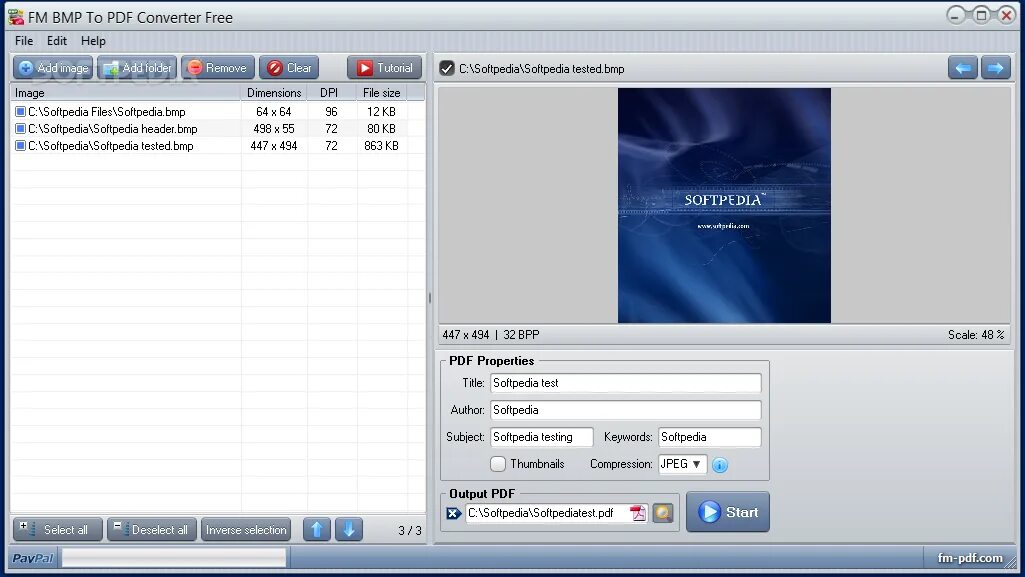Clear the image list
This screenshot has height=577, width=1025.
[x=289, y=68]
